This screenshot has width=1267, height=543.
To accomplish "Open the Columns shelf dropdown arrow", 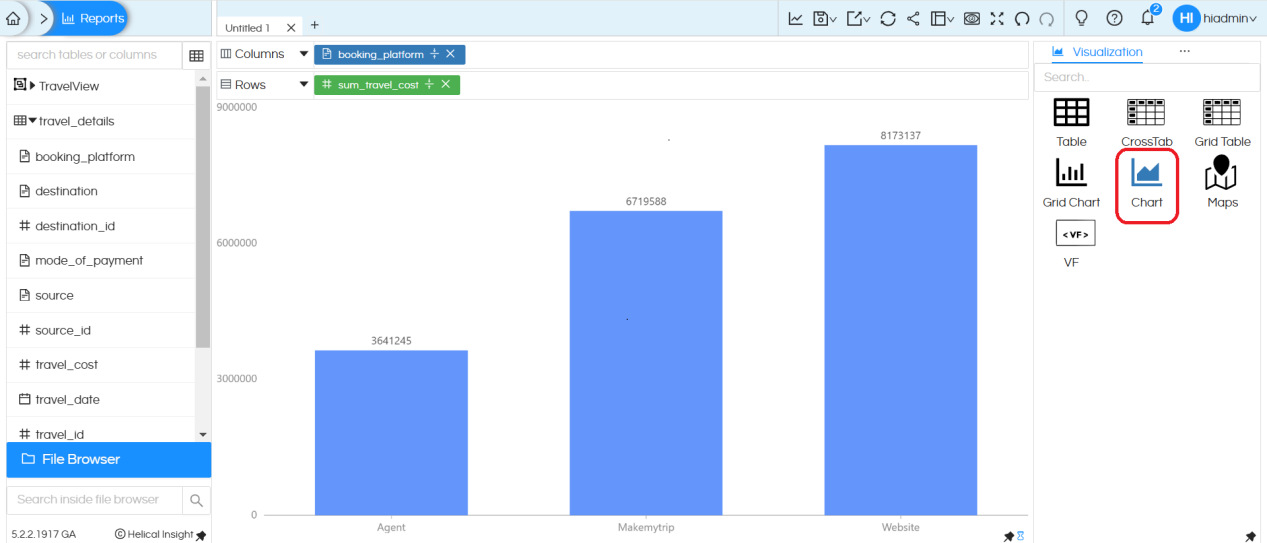I will point(304,54).
